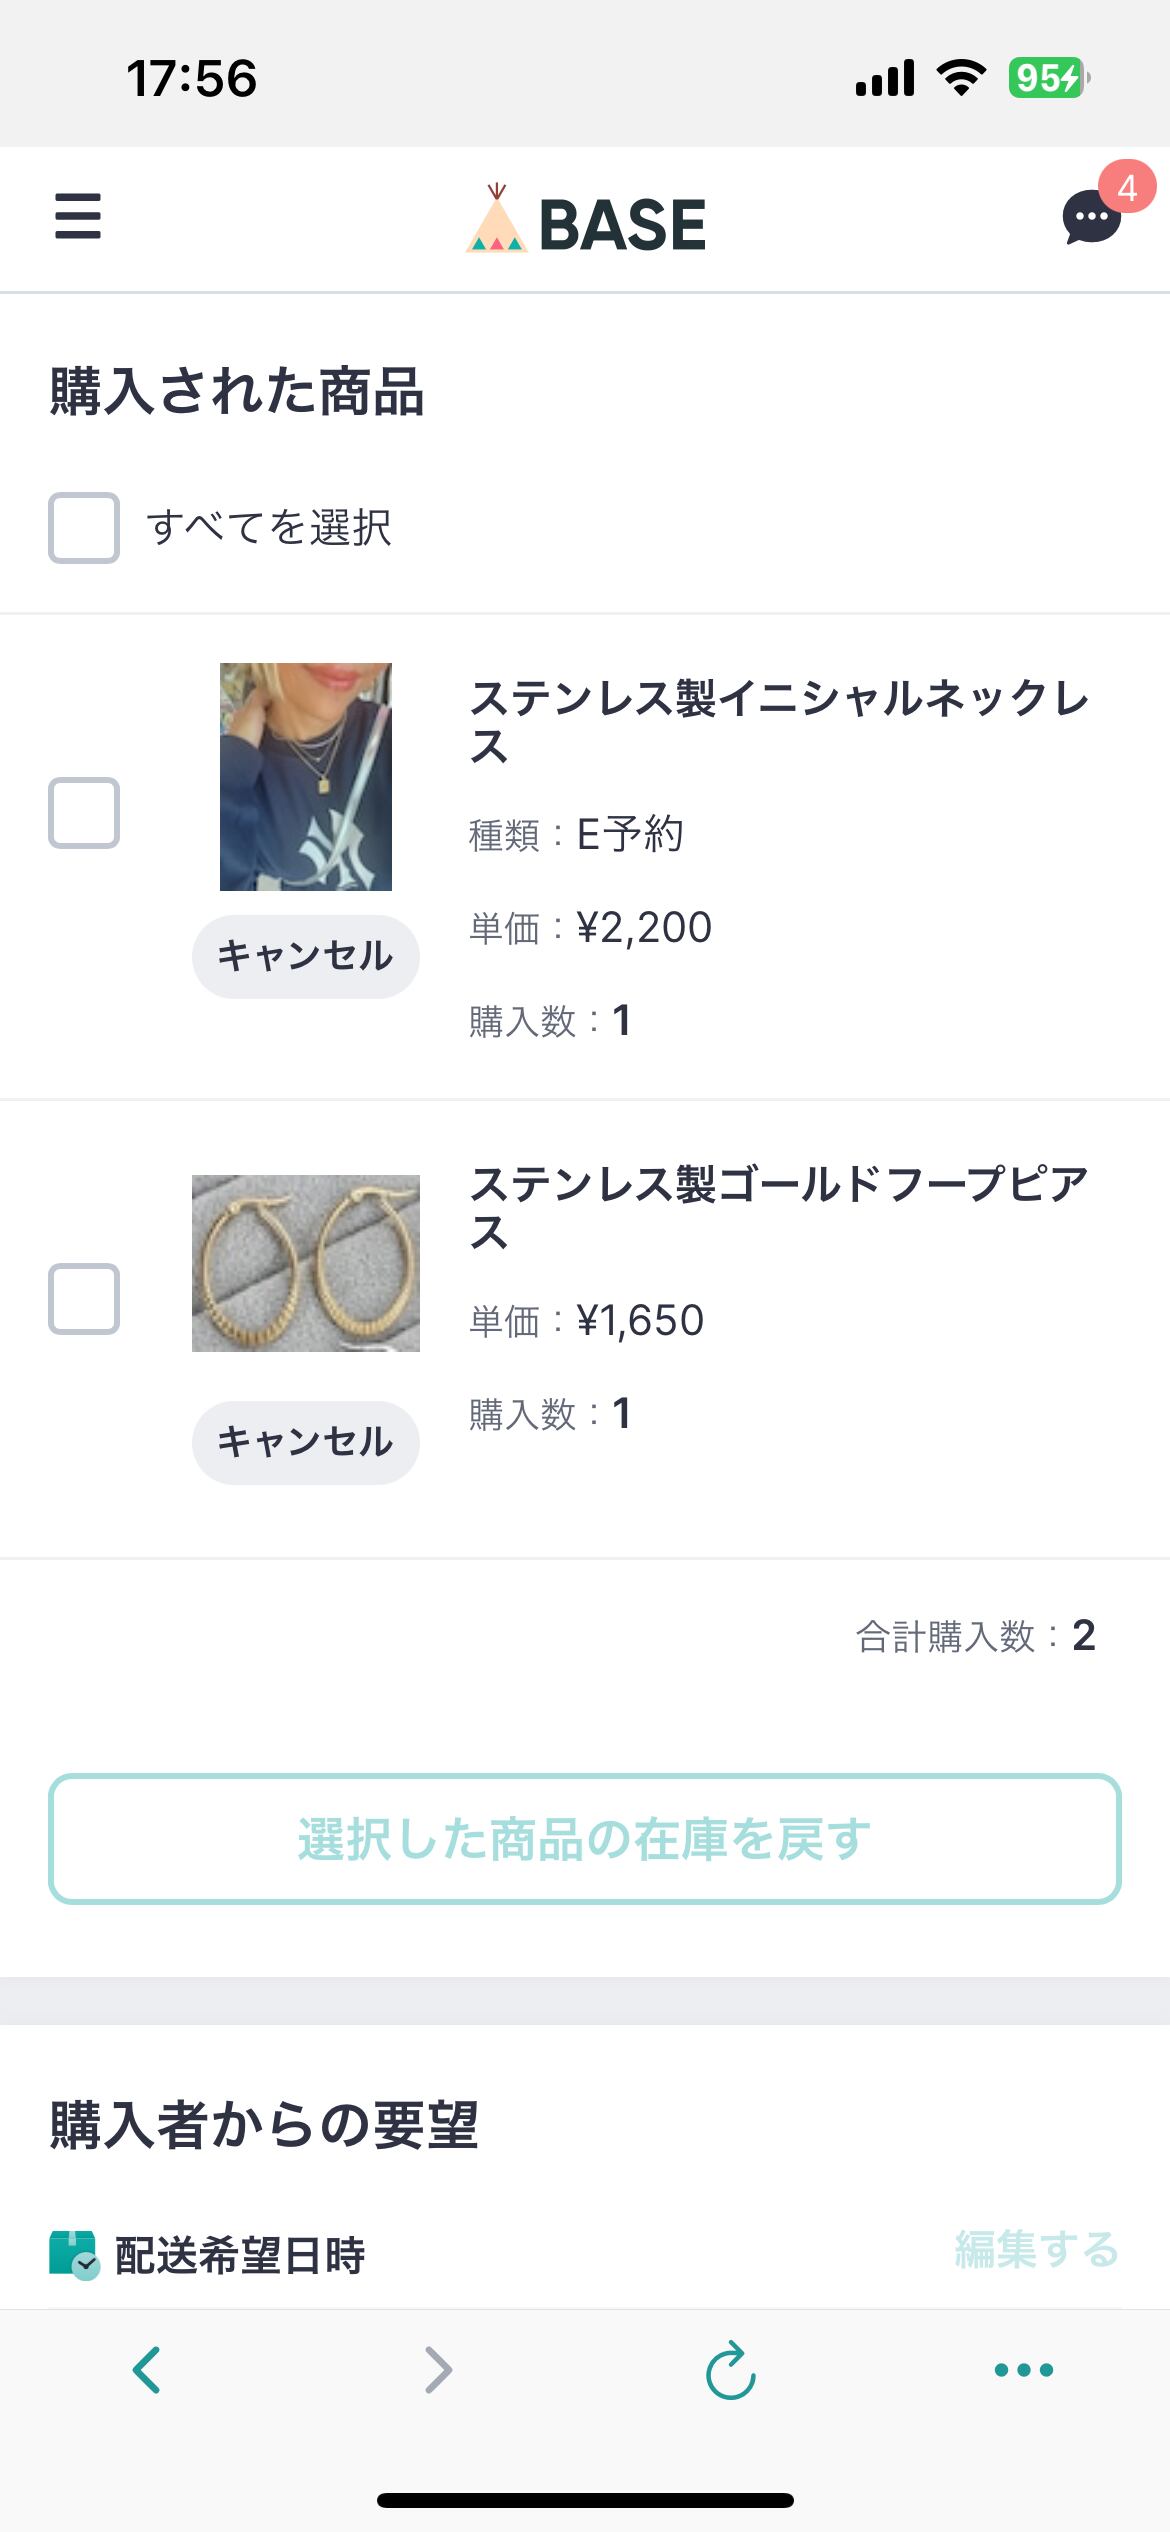
Task: Go forward with browser forward arrow
Action: point(438,2369)
